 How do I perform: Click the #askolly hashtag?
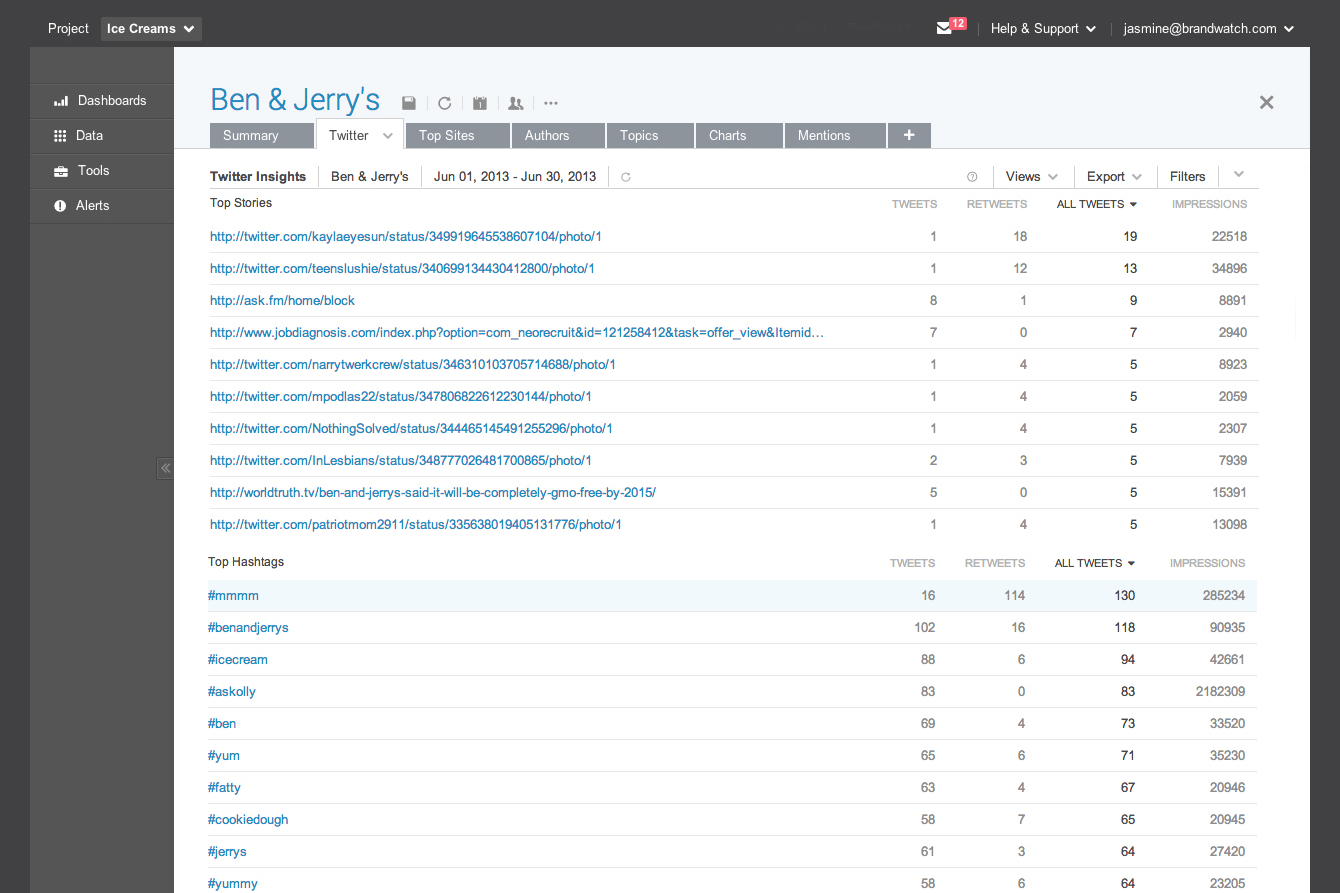pyautogui.click(x=232, y=692)
